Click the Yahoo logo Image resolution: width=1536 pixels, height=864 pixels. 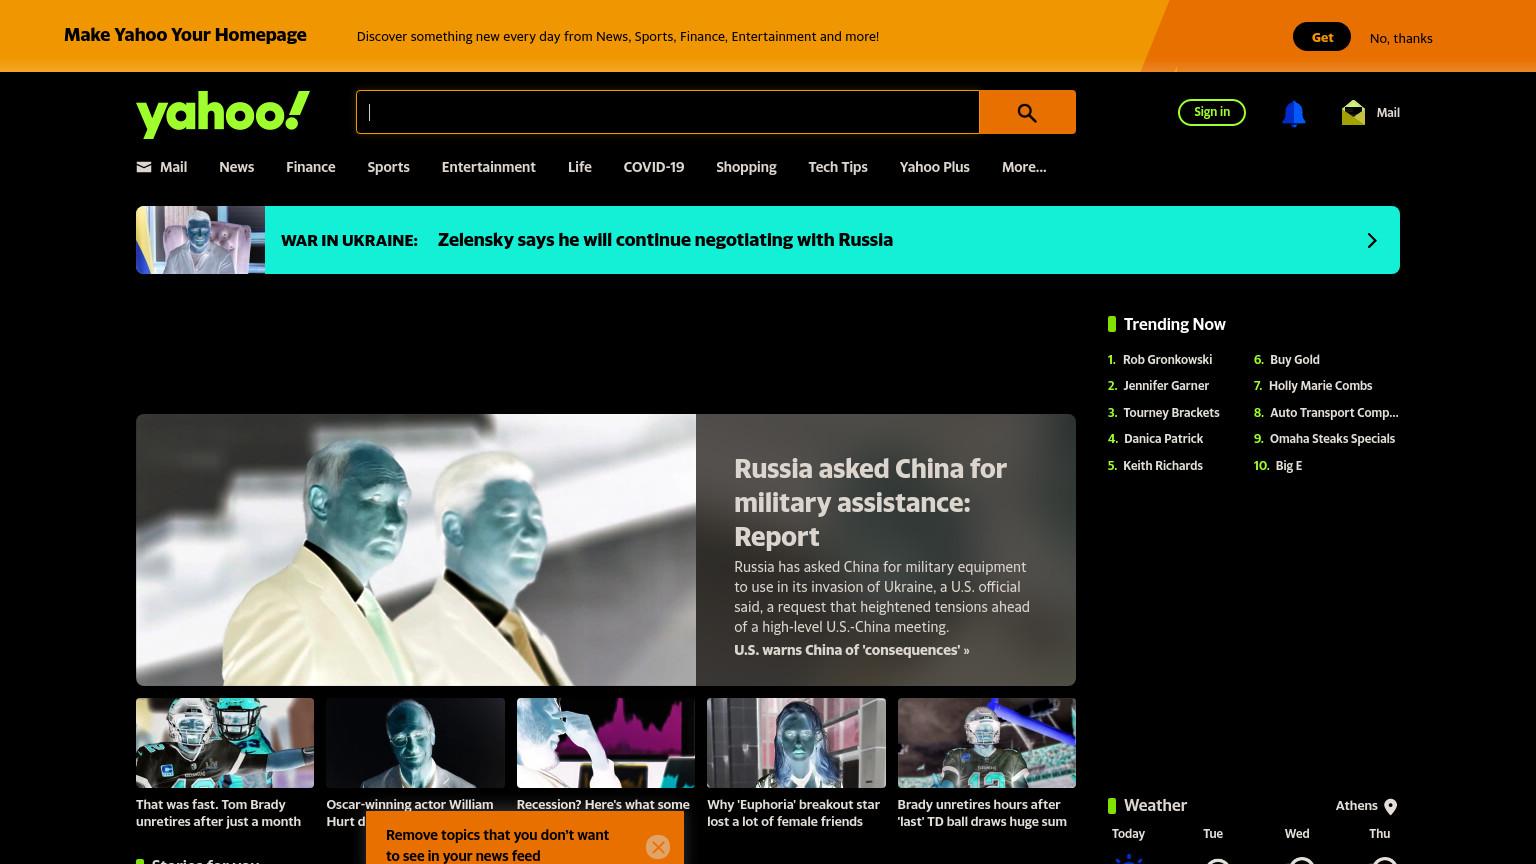point(223,114)
